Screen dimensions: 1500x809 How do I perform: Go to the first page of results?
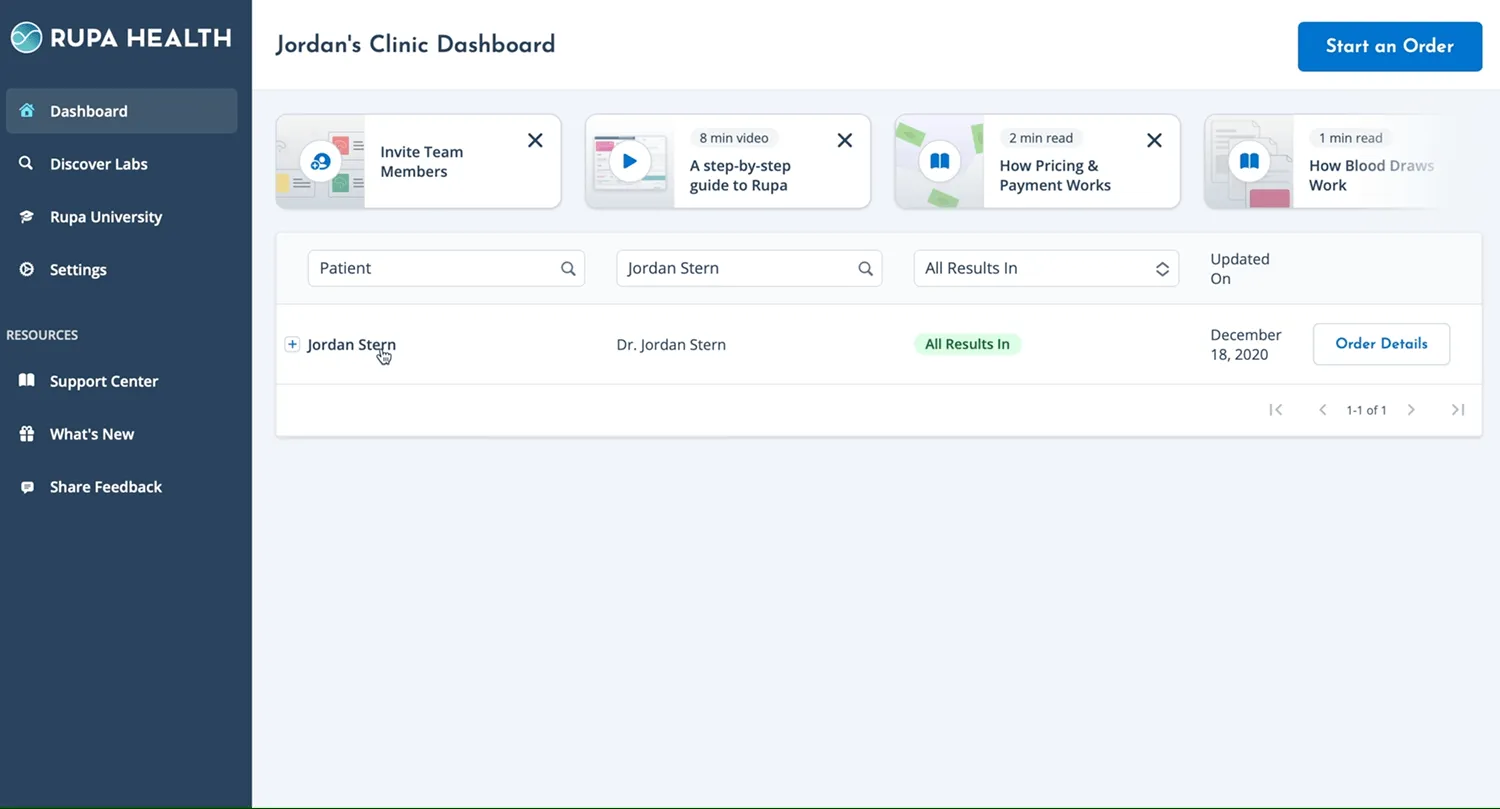point(1275,410)
